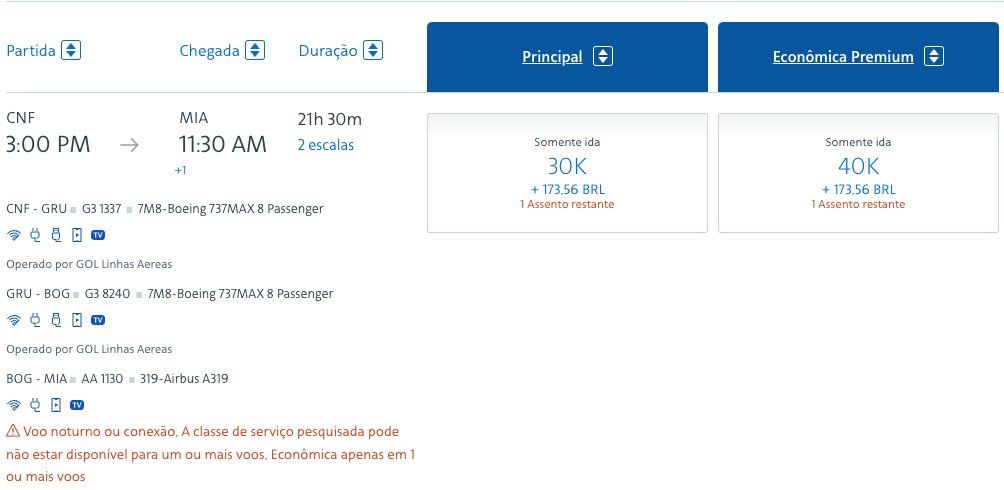Viewport: 1004px width, 490px height.
Task: Click the USB port icon for the CNF - GRU flight
Action: click(56, 236)
